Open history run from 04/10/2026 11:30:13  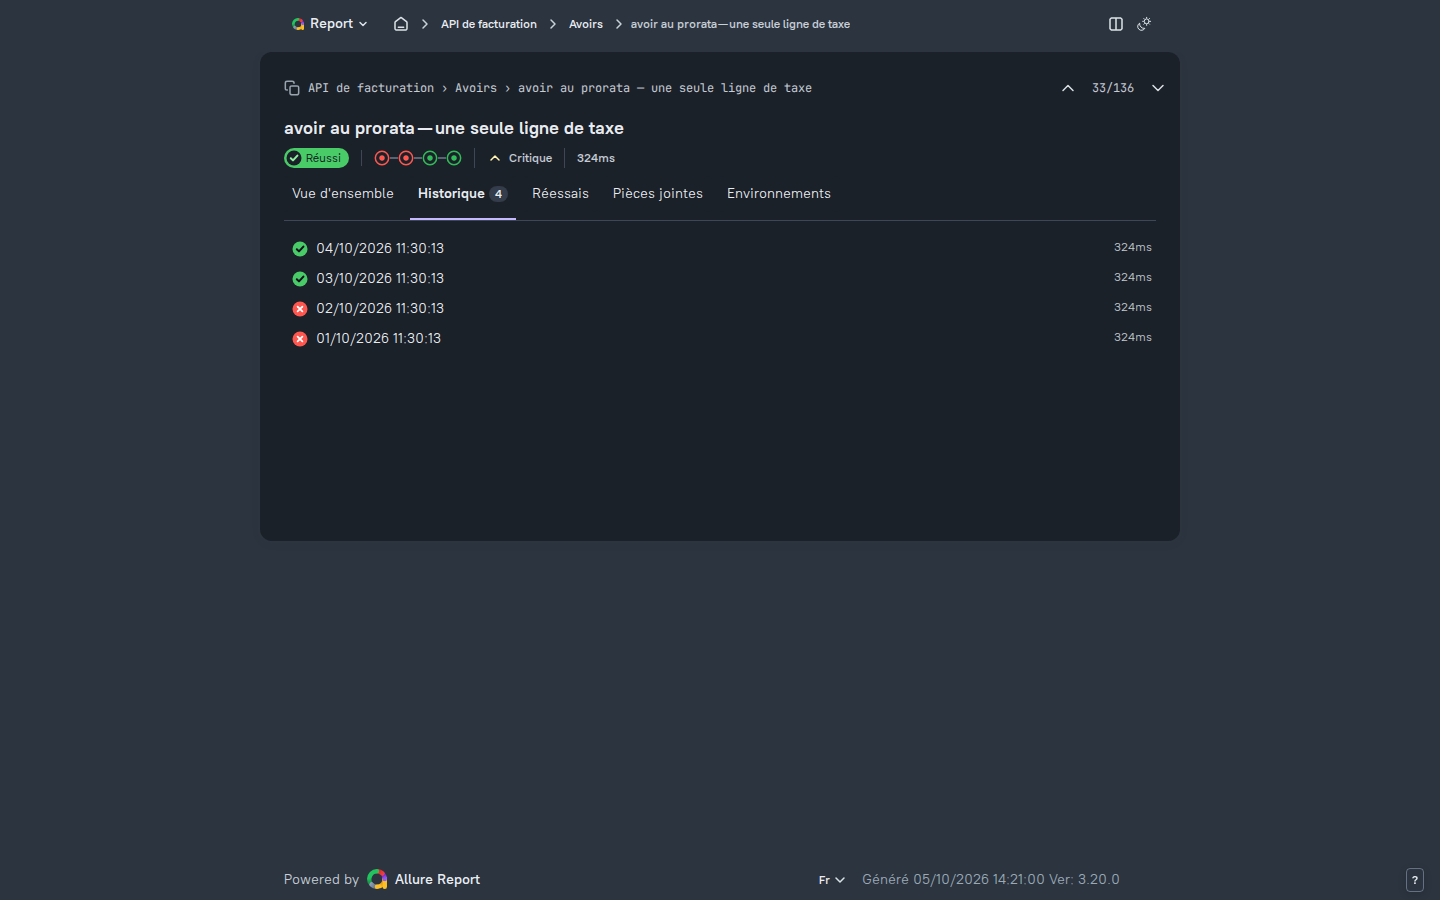(720, 248)
